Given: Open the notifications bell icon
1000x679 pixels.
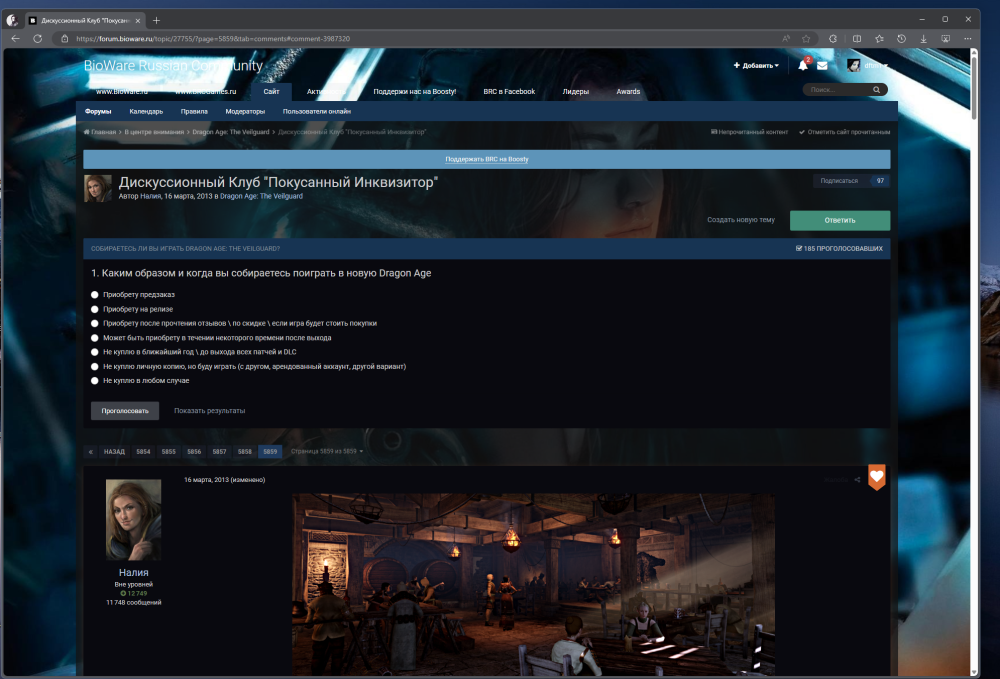Looking at the screenshot, I should (x=802, y=66).
